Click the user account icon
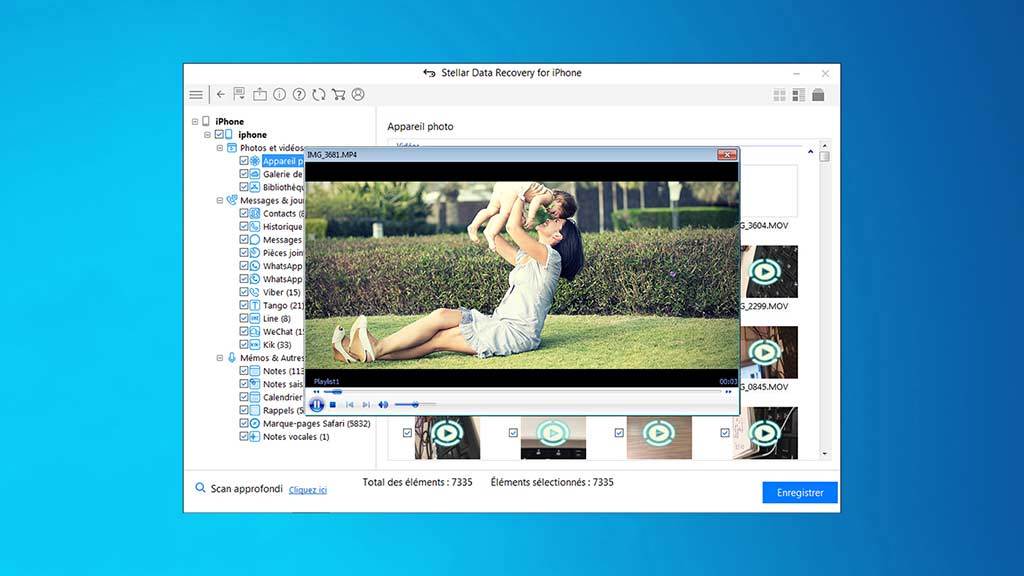Image resolution: width=1024 pixels, height=576 pixels. coord(358,95)
